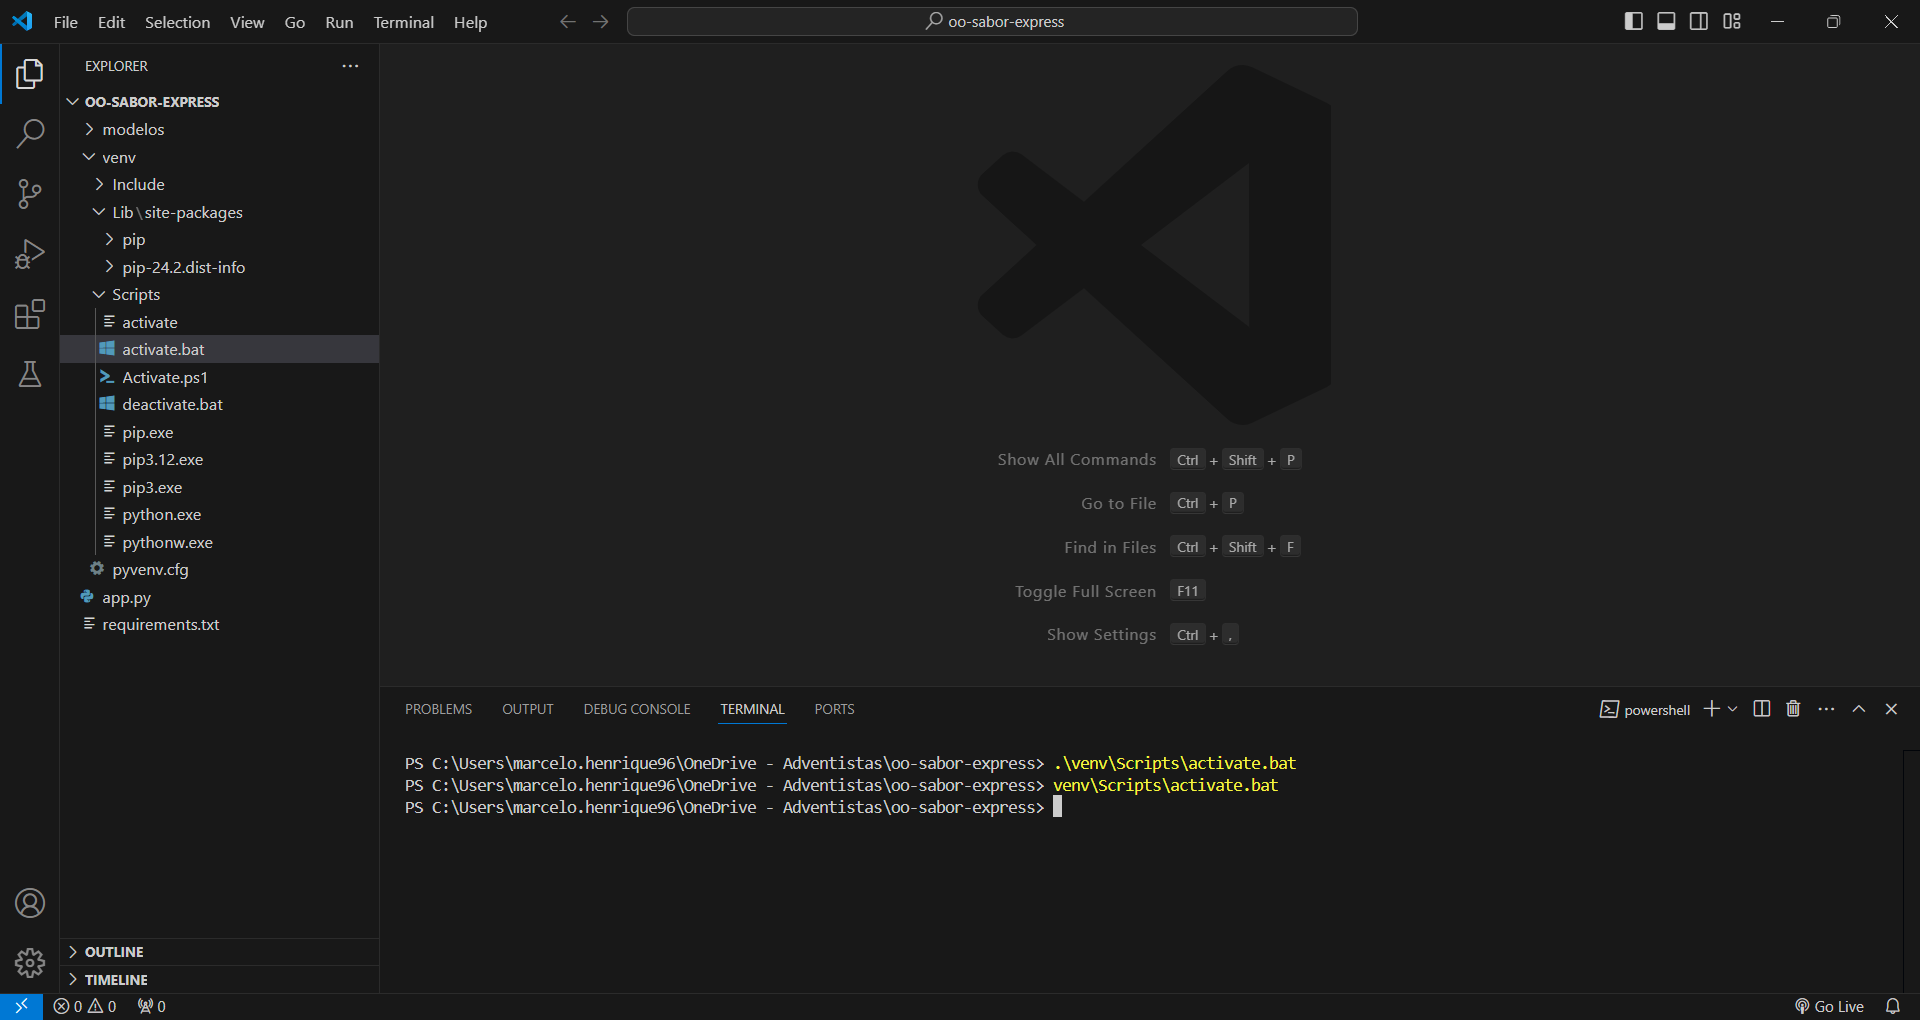Open the Help menu
The width and height of the screenshot is (1920, 1020).
[x=470, y=22]
